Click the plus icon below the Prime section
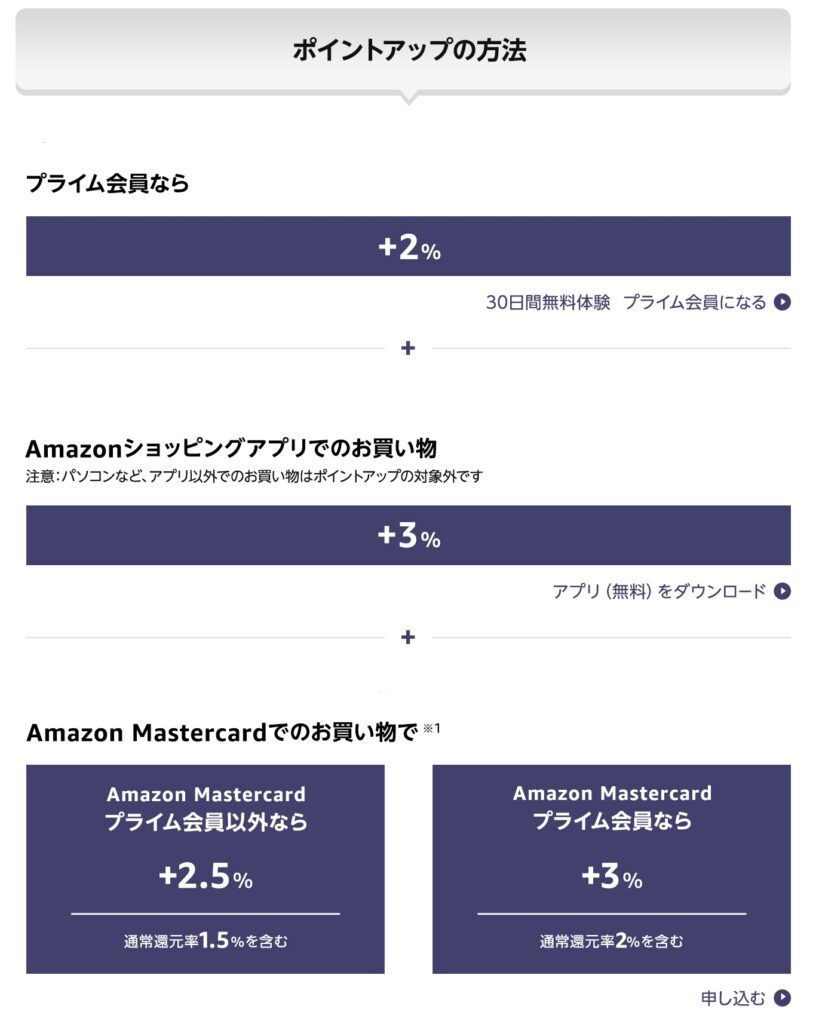Screen dimensions: 816x1024 [x=408, y=348]
